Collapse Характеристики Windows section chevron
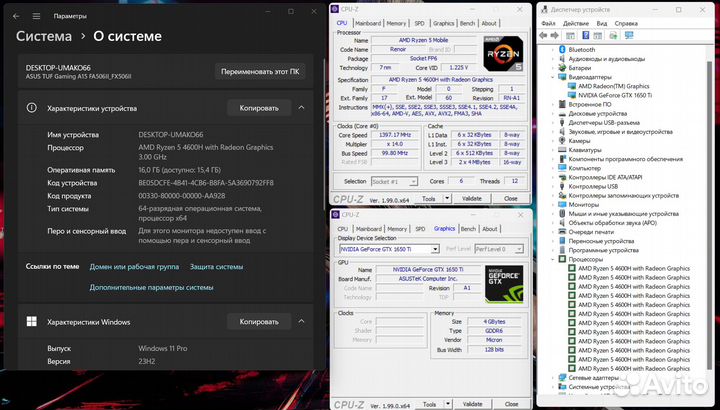Screen dimensions: 720x410 tap(301, 321)
